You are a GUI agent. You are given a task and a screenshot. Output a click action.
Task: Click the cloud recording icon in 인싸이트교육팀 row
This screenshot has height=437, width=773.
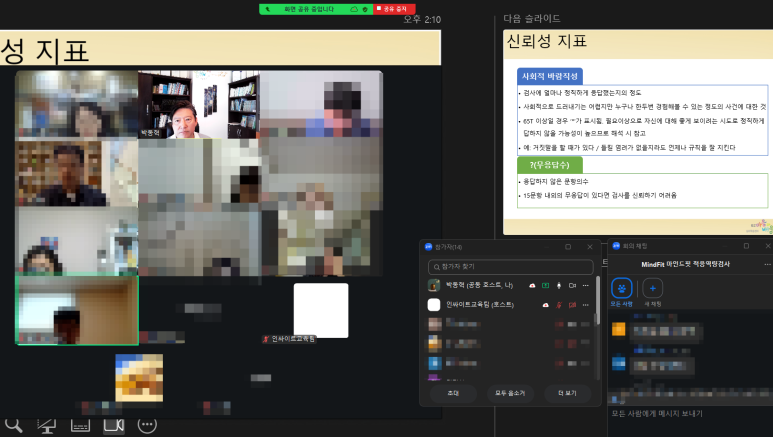pyautogui.click(x=545, y=305)
